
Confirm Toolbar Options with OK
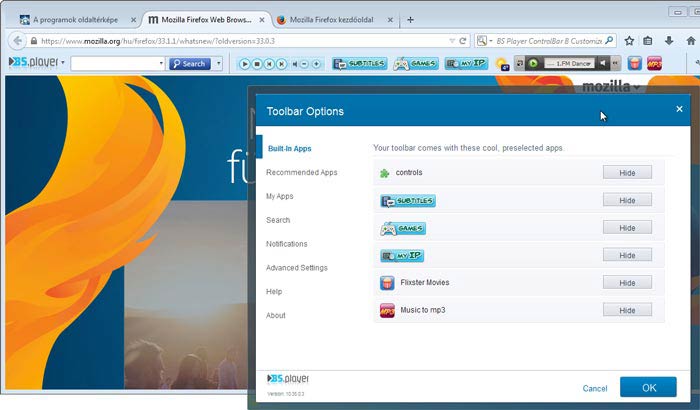tap(649, 387)
